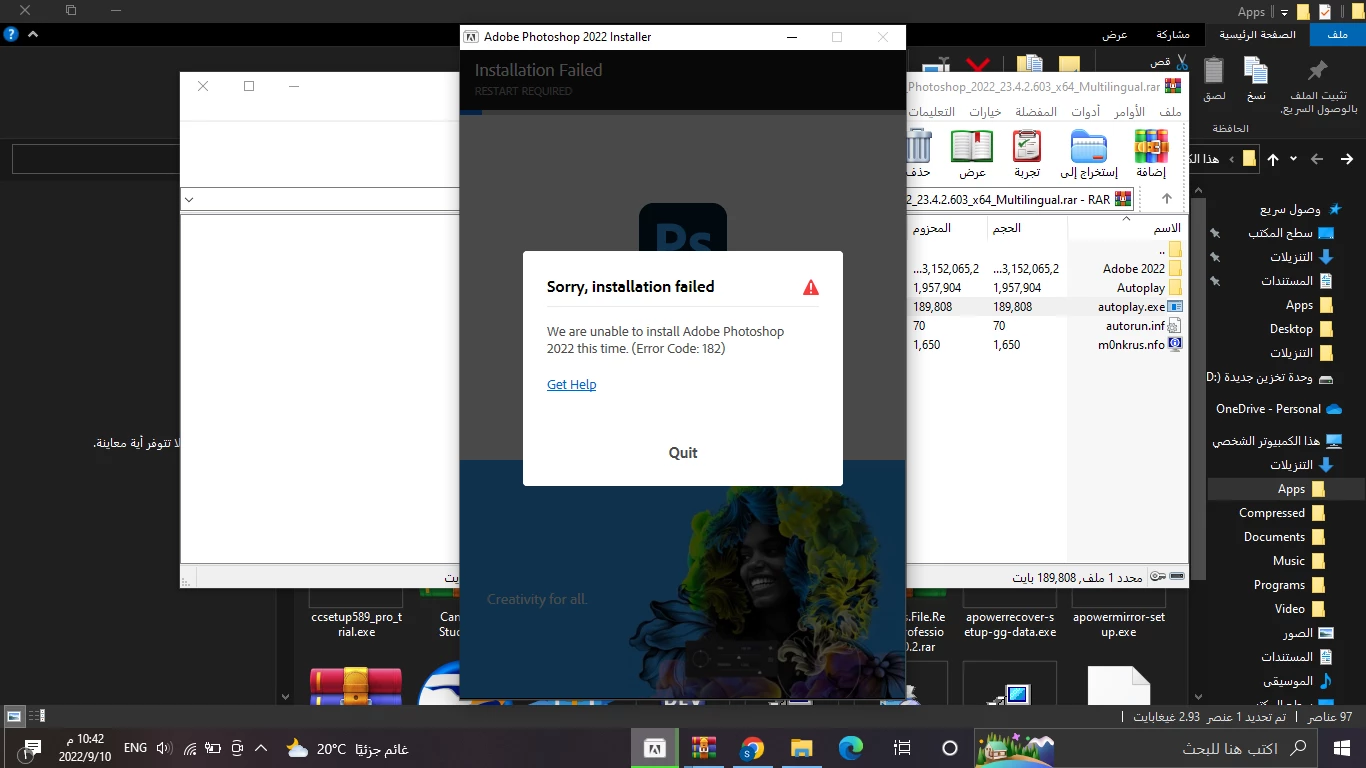1366x768 pixels.
Task: Click the taskbar search box
Action: coord(1147,748)
